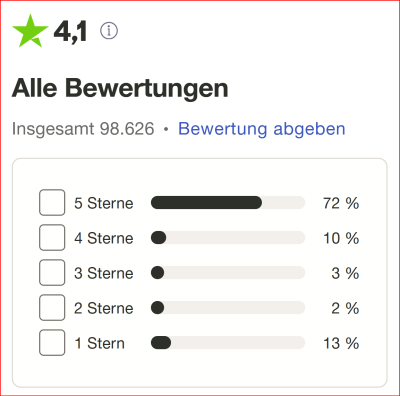This screenshot has height=396, width=400.
Task: Click the 2 Sterne rating bar
Action: (x=228, y=308)
